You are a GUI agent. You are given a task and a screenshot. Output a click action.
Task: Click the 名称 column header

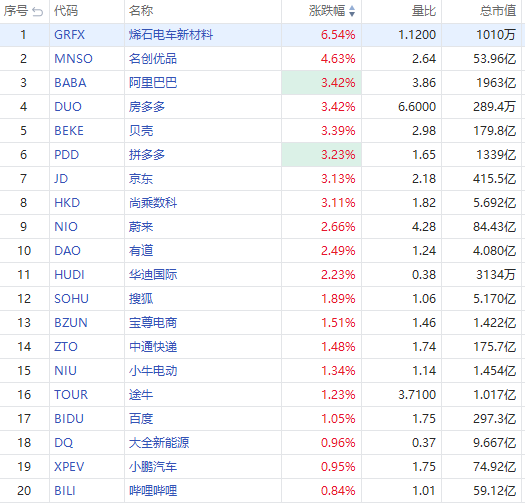(141, 11)
